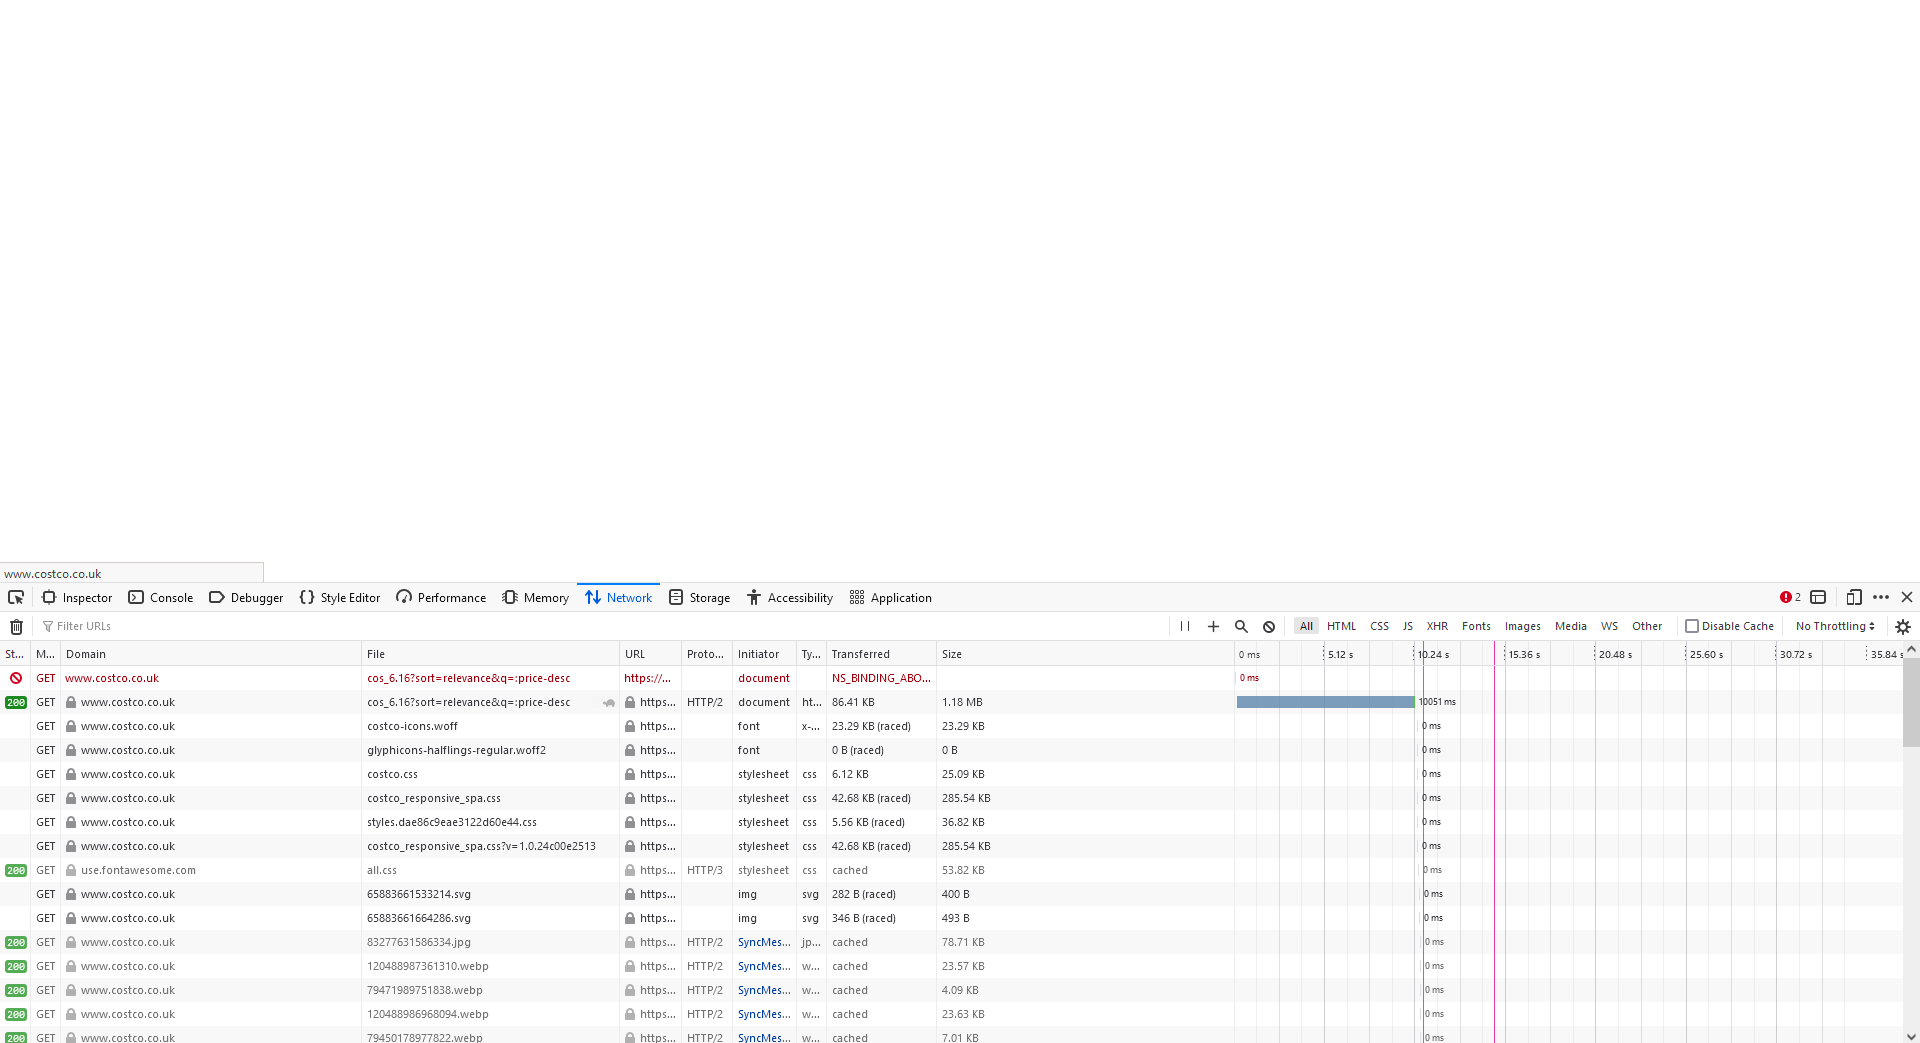
Task: Show the error count badge
Action: (x=1790, y=597)
